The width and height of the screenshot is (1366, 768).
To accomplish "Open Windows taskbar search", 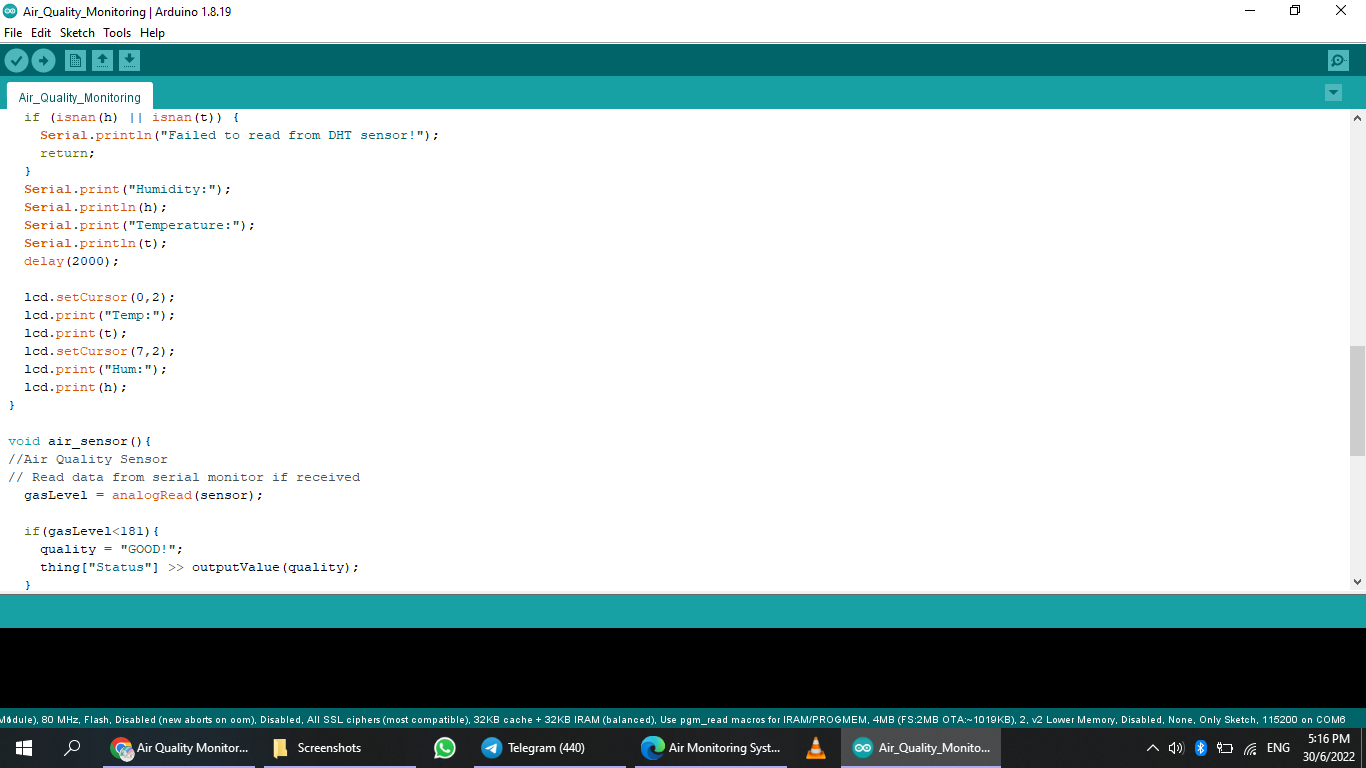I will (72, 748).
